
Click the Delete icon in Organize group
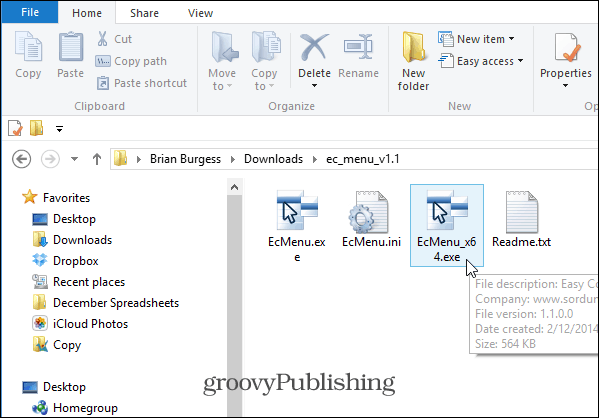[314, 48]
